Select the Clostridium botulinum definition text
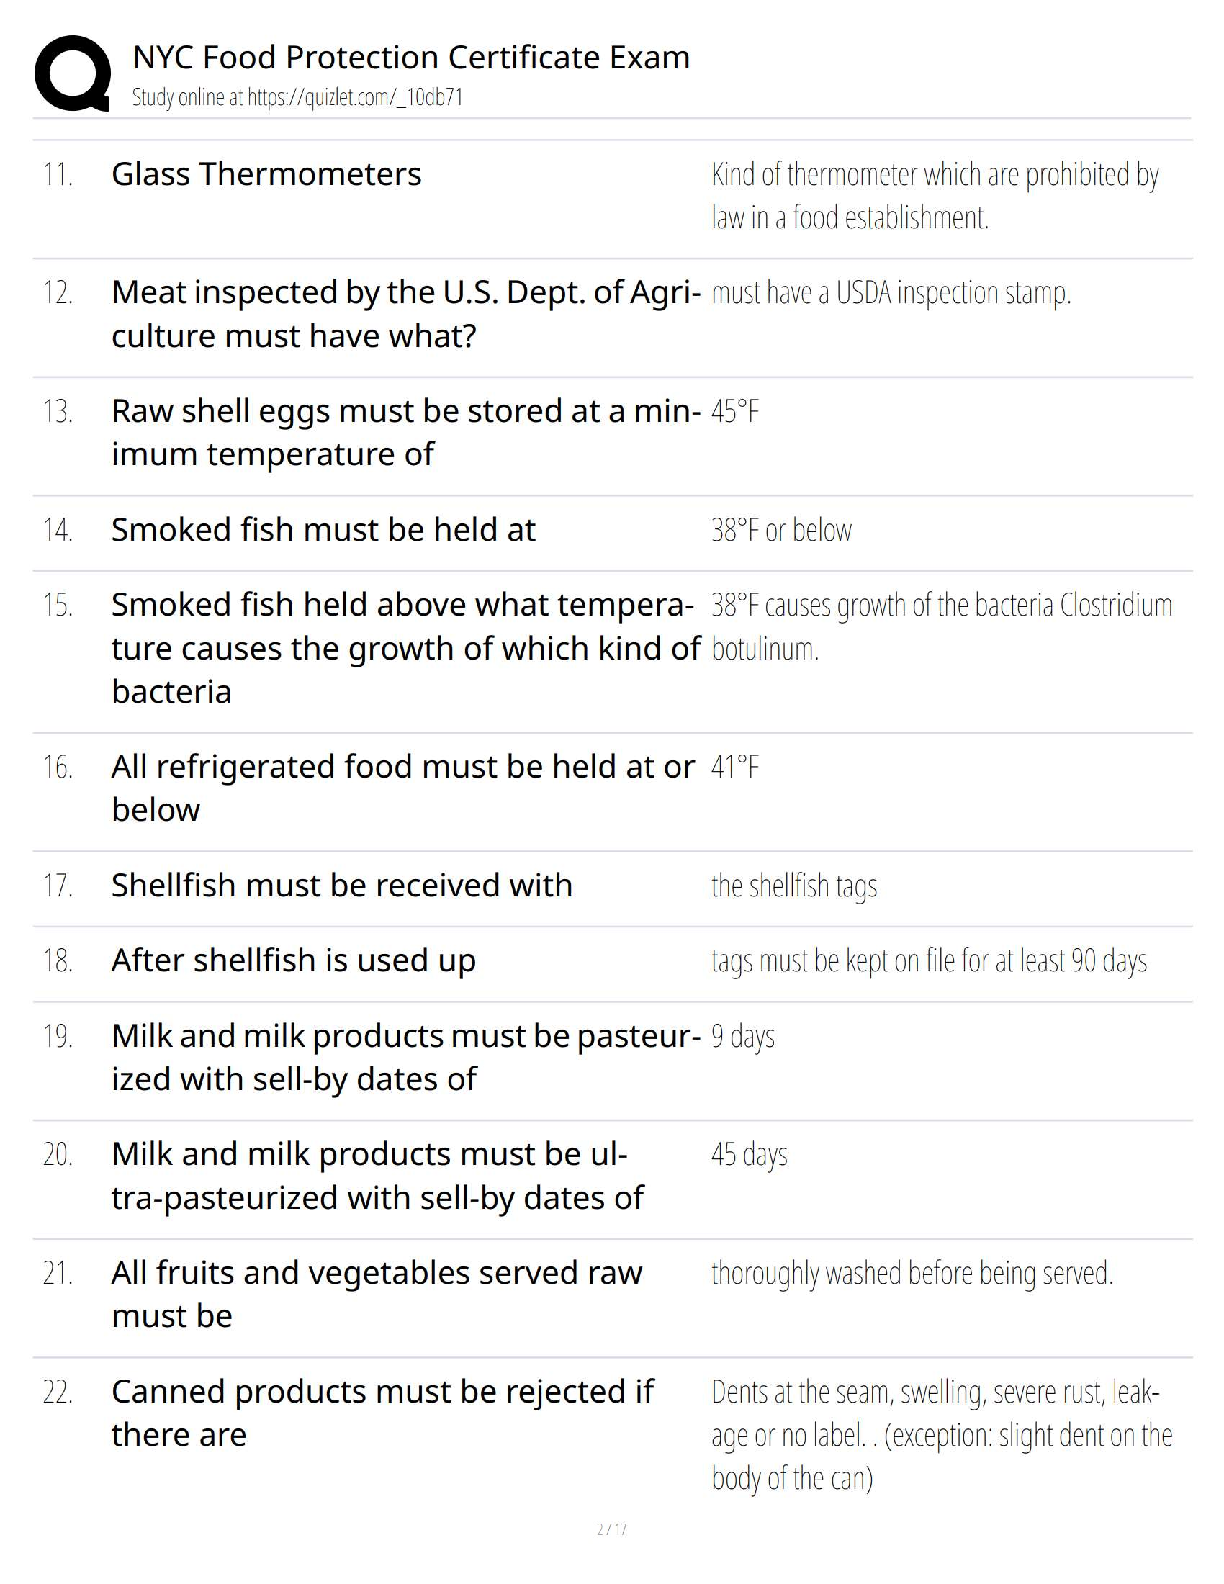Viewport: 1224px width, 1584px height. [x=941, y=627]
